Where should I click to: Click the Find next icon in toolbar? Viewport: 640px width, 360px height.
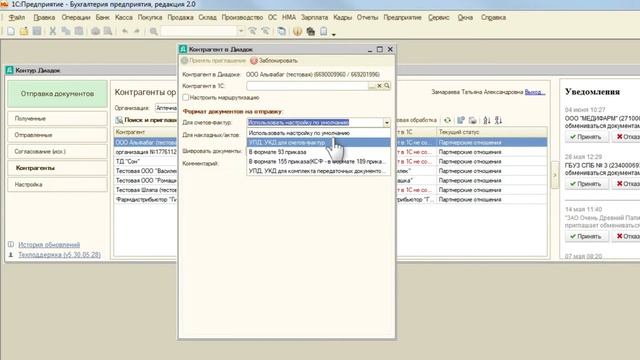point(253,31)
